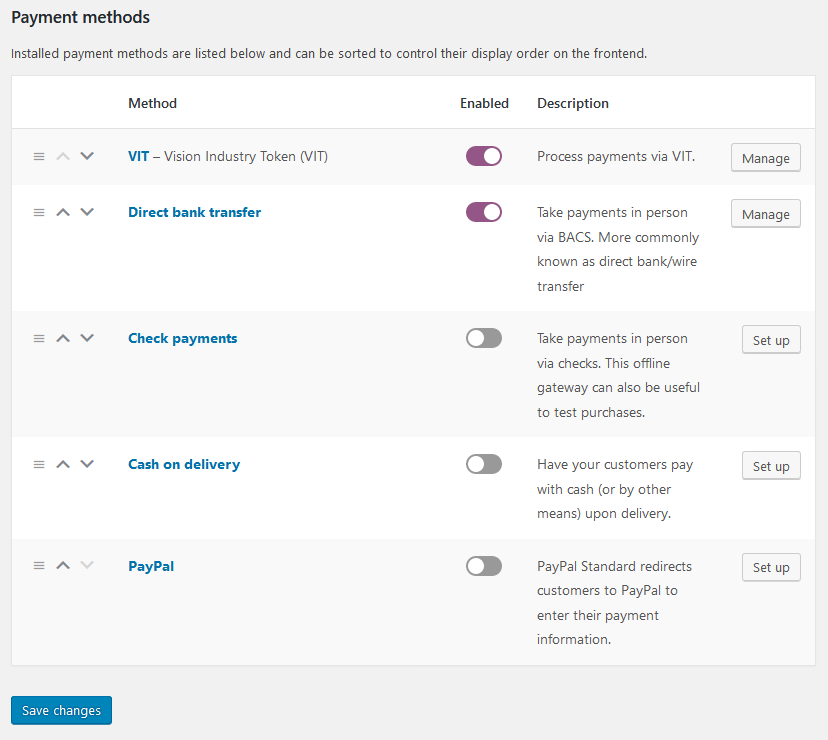Click drag handle icon for VIT row
828x740 pixels.
click(x=39, y=157)
